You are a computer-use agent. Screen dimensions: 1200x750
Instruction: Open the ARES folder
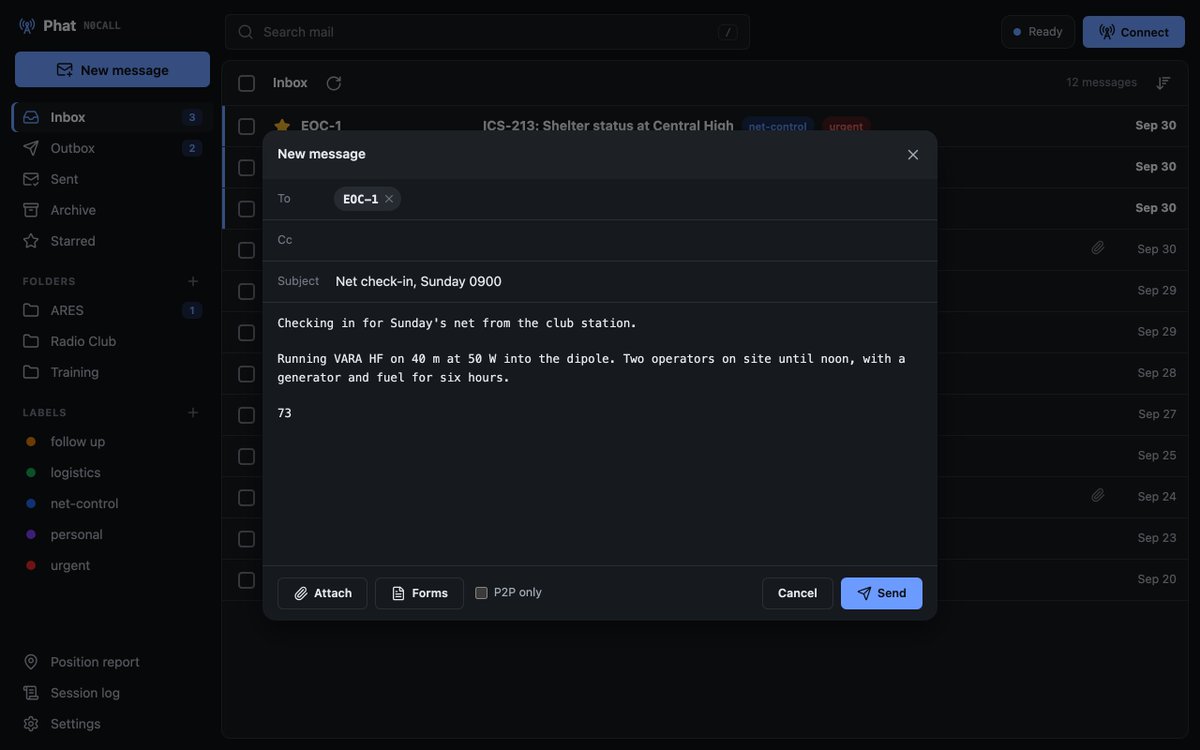tap(111, 310)
